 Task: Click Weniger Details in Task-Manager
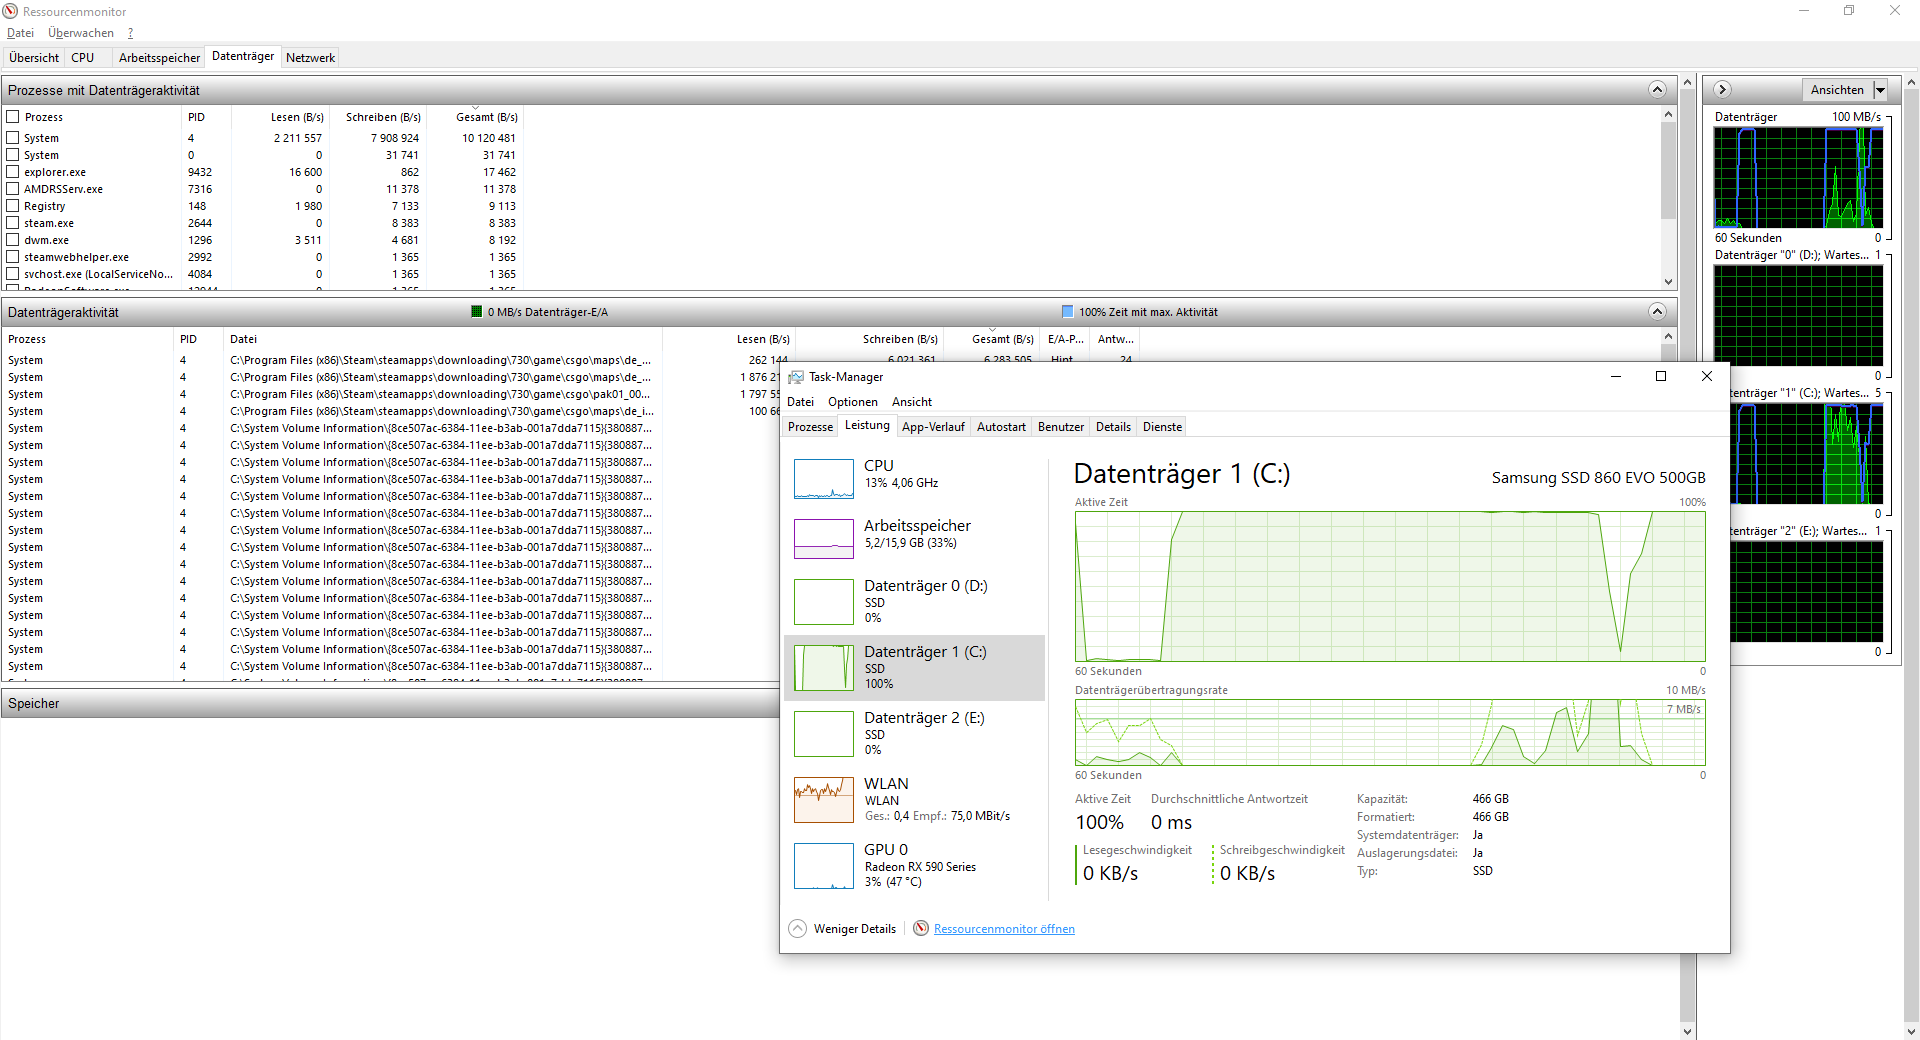pyautogui.click(x=855, y=929)
